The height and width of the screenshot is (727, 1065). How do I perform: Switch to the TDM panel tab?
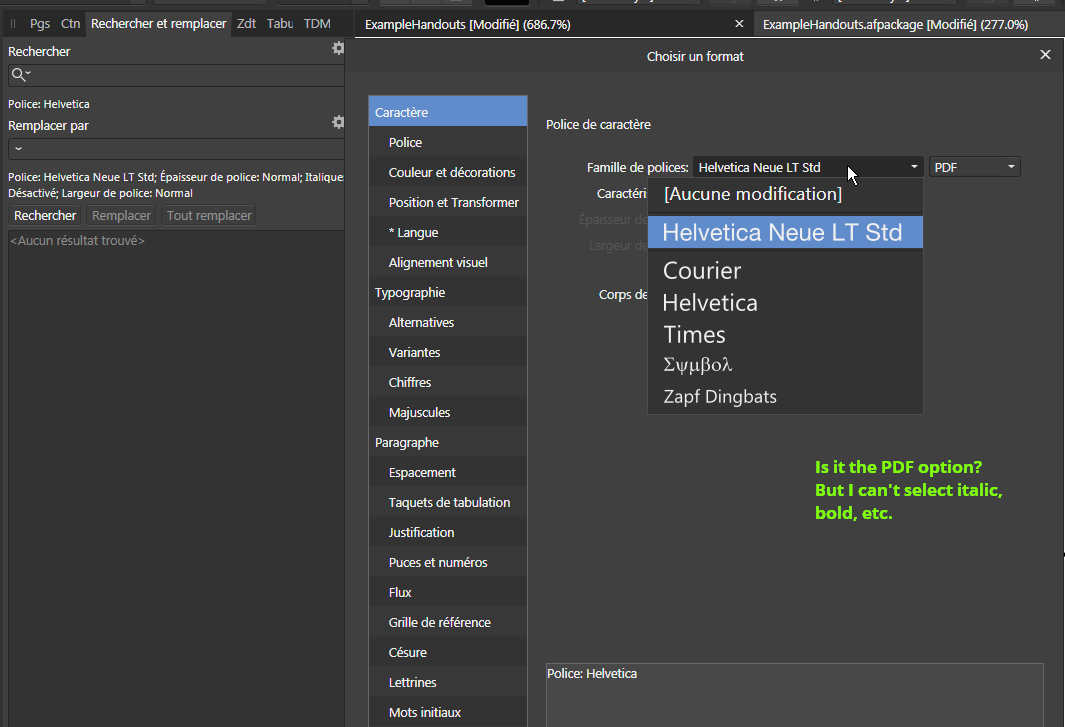click(317, 24)
